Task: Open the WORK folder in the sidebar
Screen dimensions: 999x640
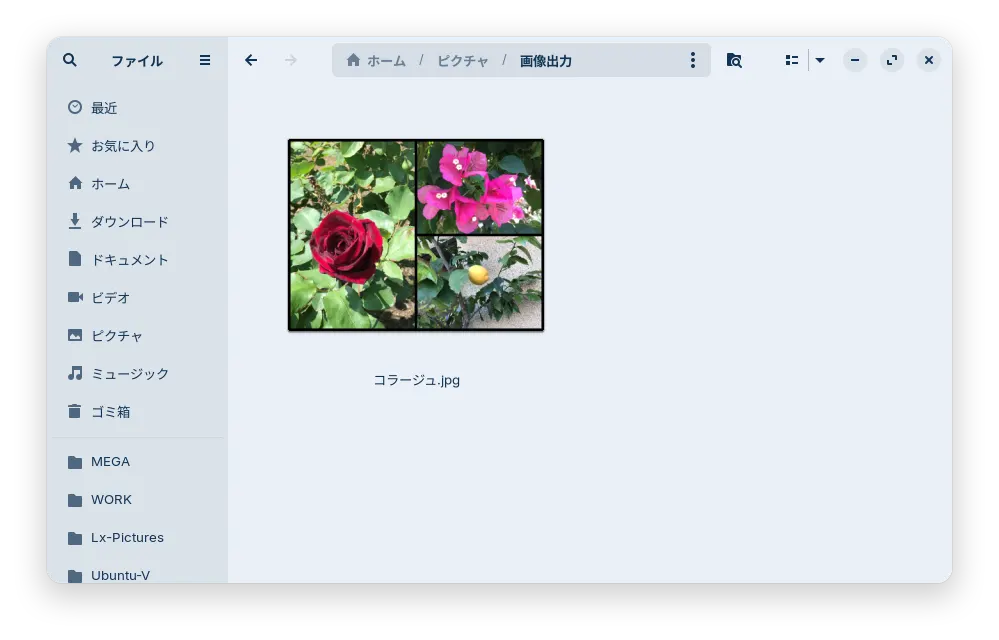Action: (x=111, y=499)
